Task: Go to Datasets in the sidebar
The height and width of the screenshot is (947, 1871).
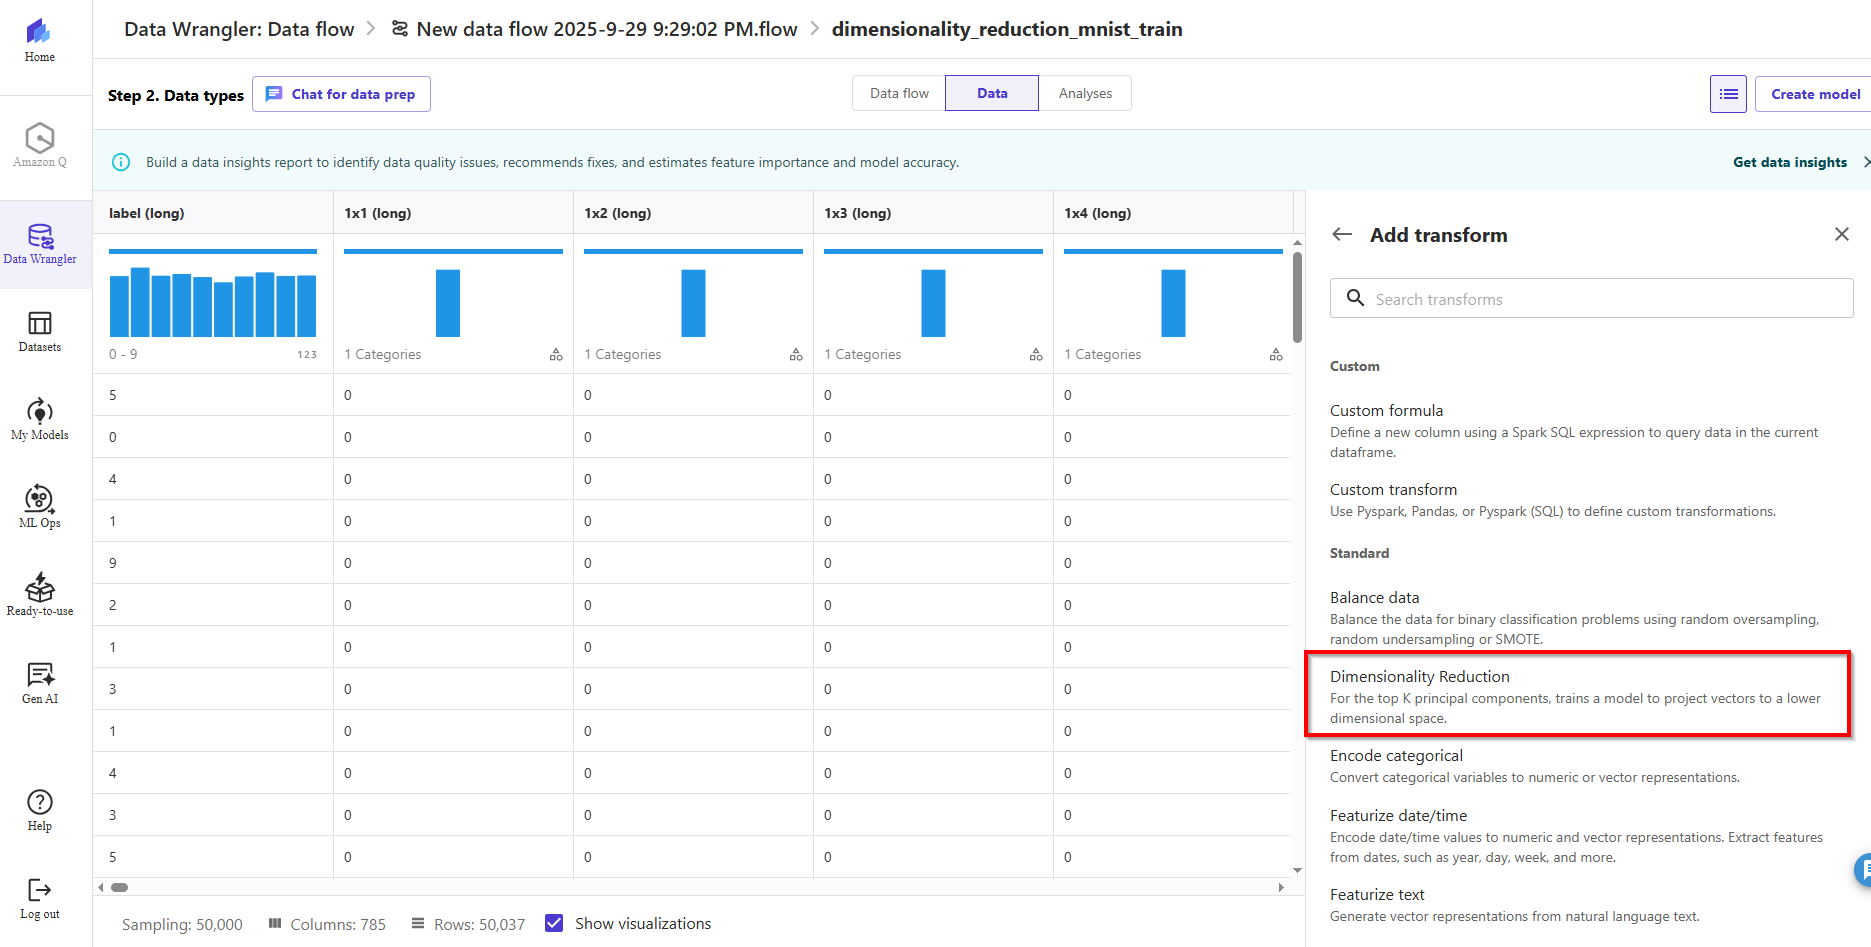Action: pyautogui.click(x=40, y=331)
